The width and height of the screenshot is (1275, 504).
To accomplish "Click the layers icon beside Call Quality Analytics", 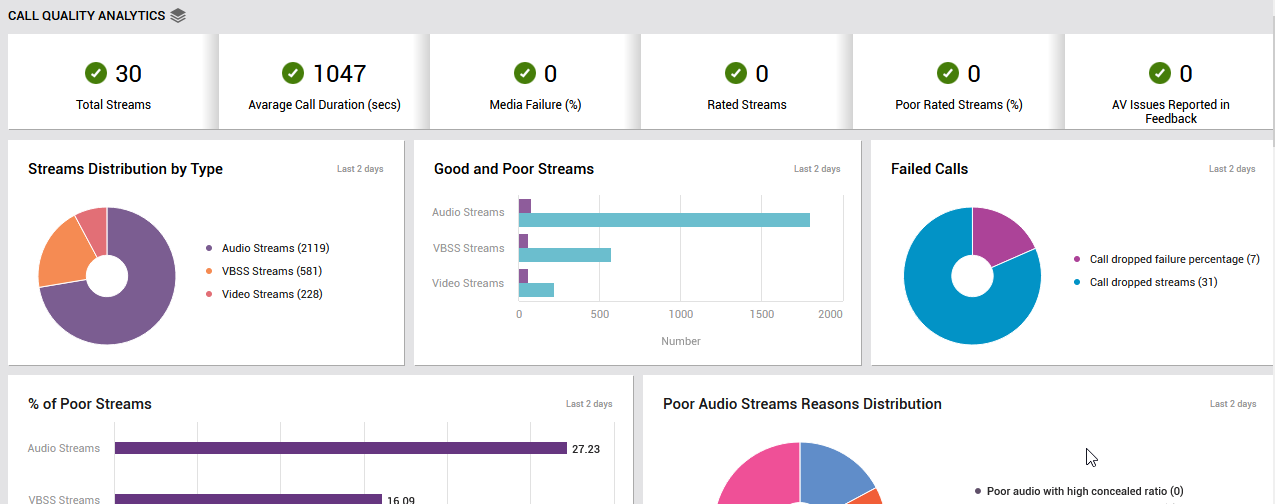I will (178, 16).
